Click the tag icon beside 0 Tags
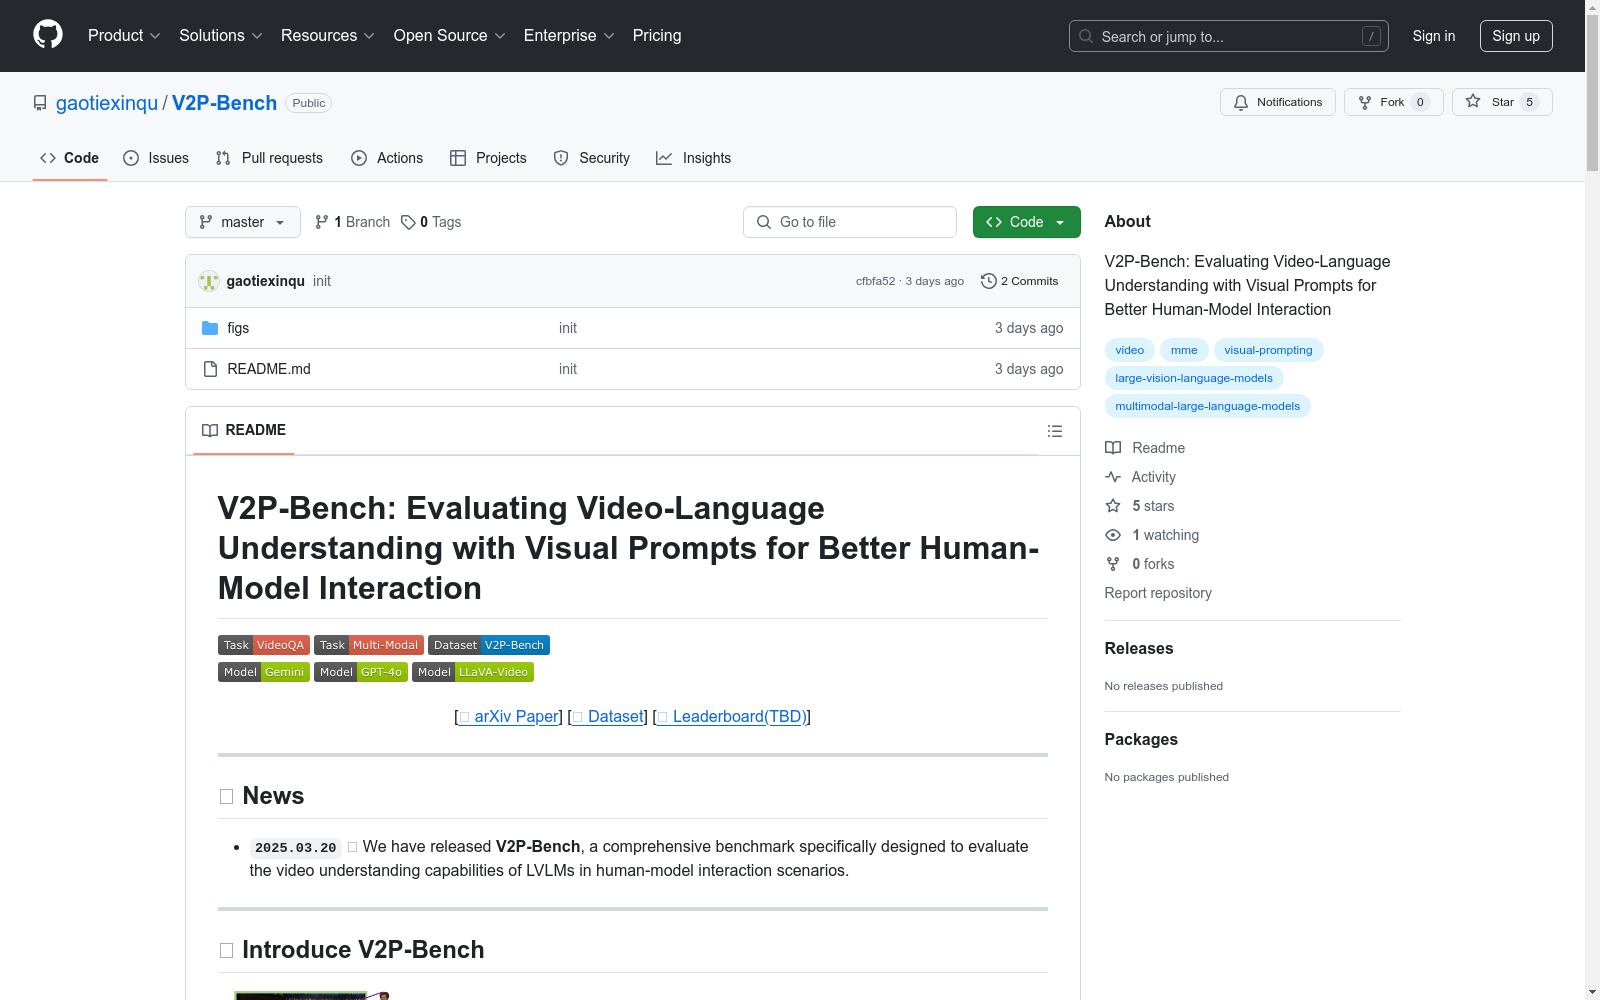Screen dimensions: 1600x1000 [x=408, y=222]
